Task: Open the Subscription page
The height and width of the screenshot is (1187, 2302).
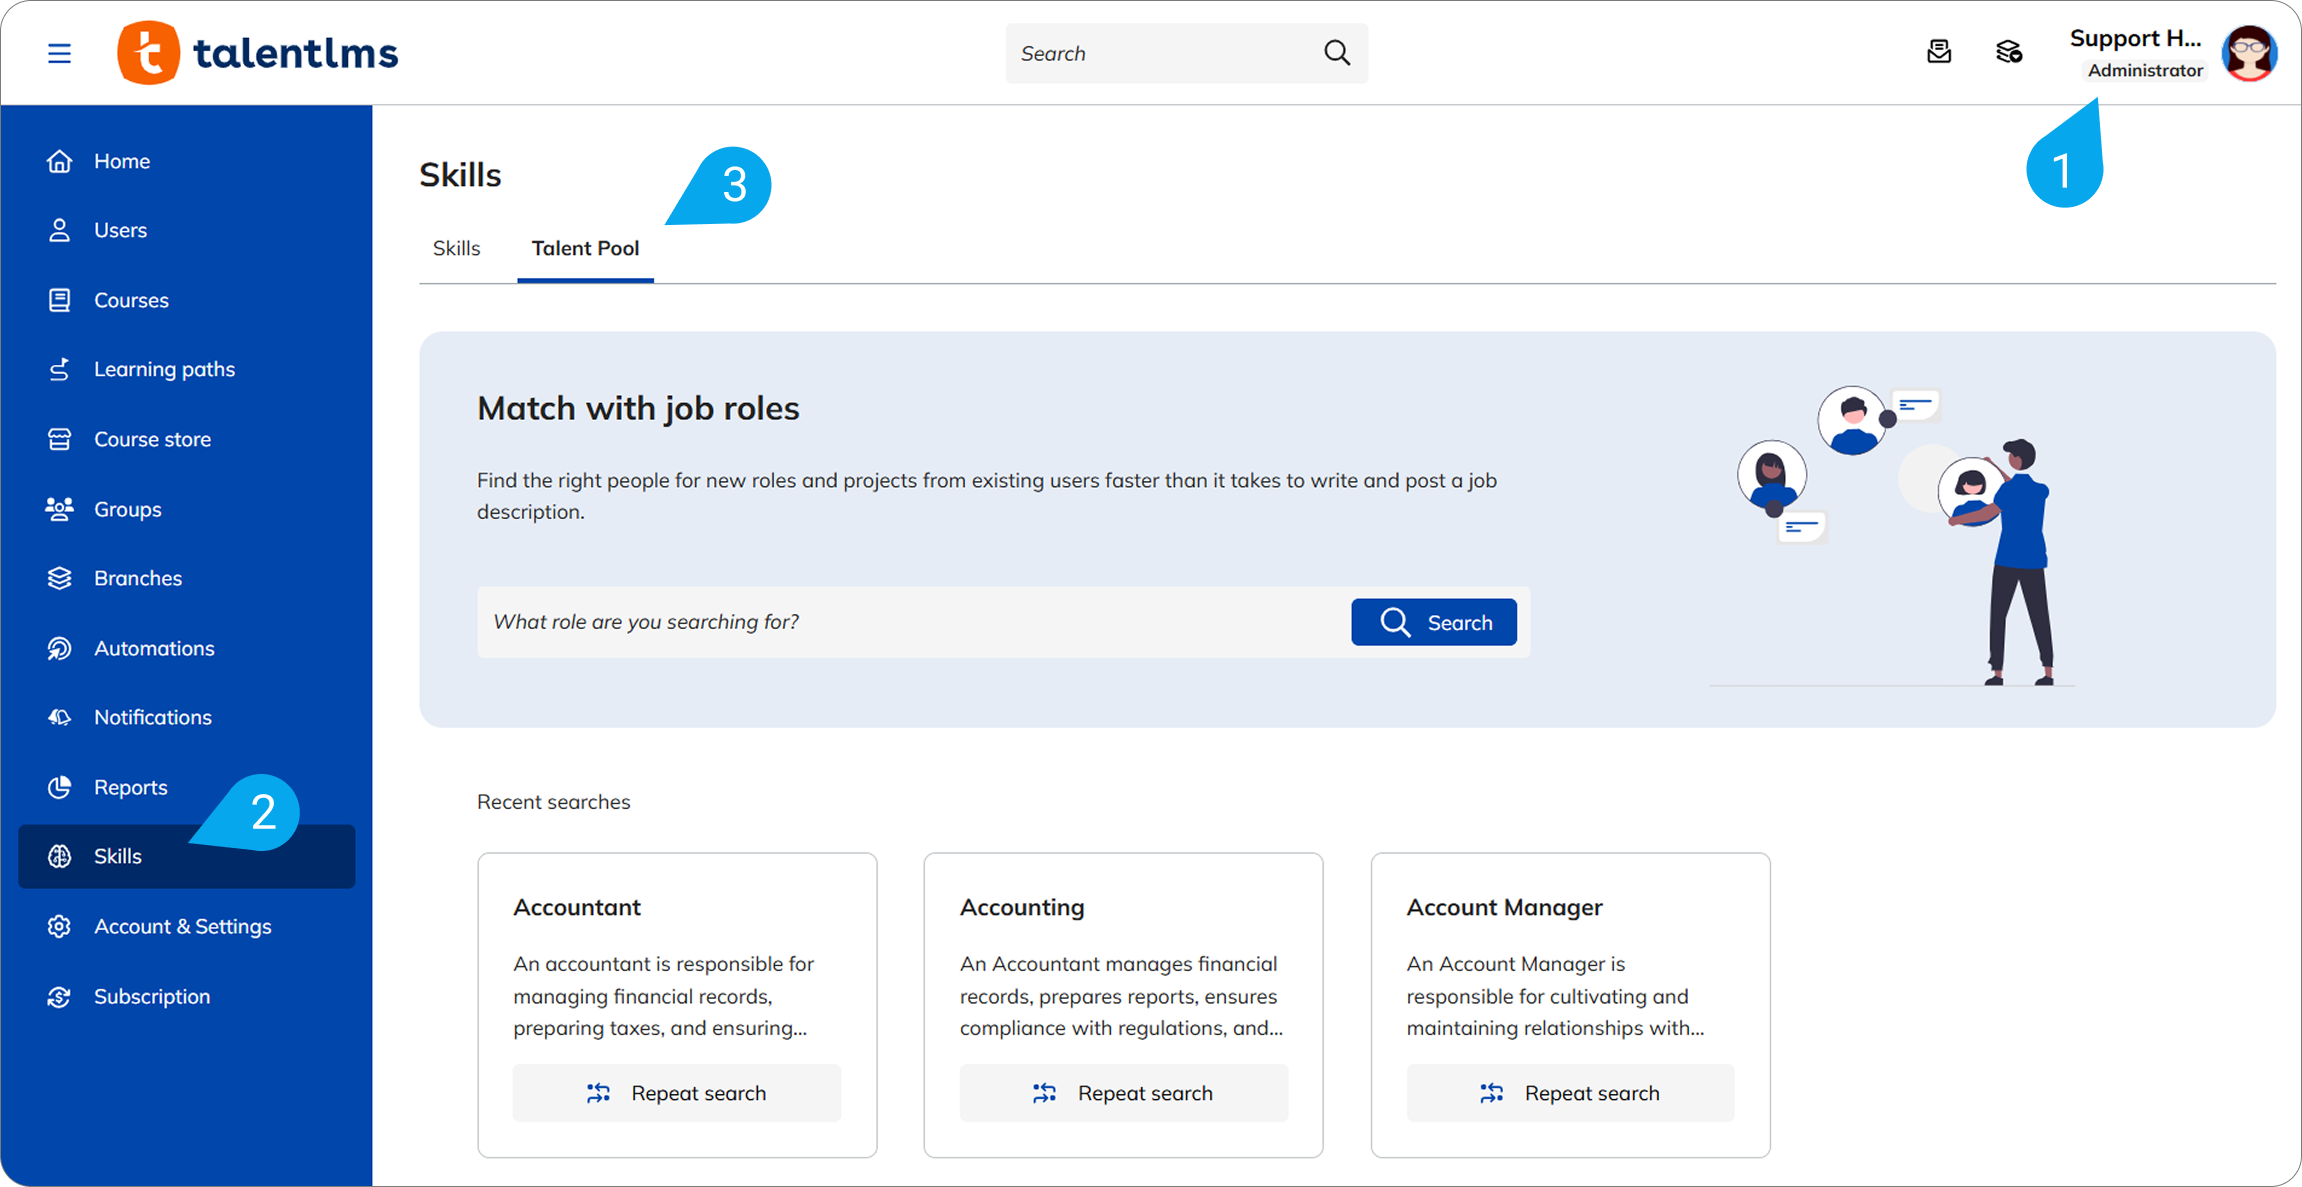Action: coord(151,996)
